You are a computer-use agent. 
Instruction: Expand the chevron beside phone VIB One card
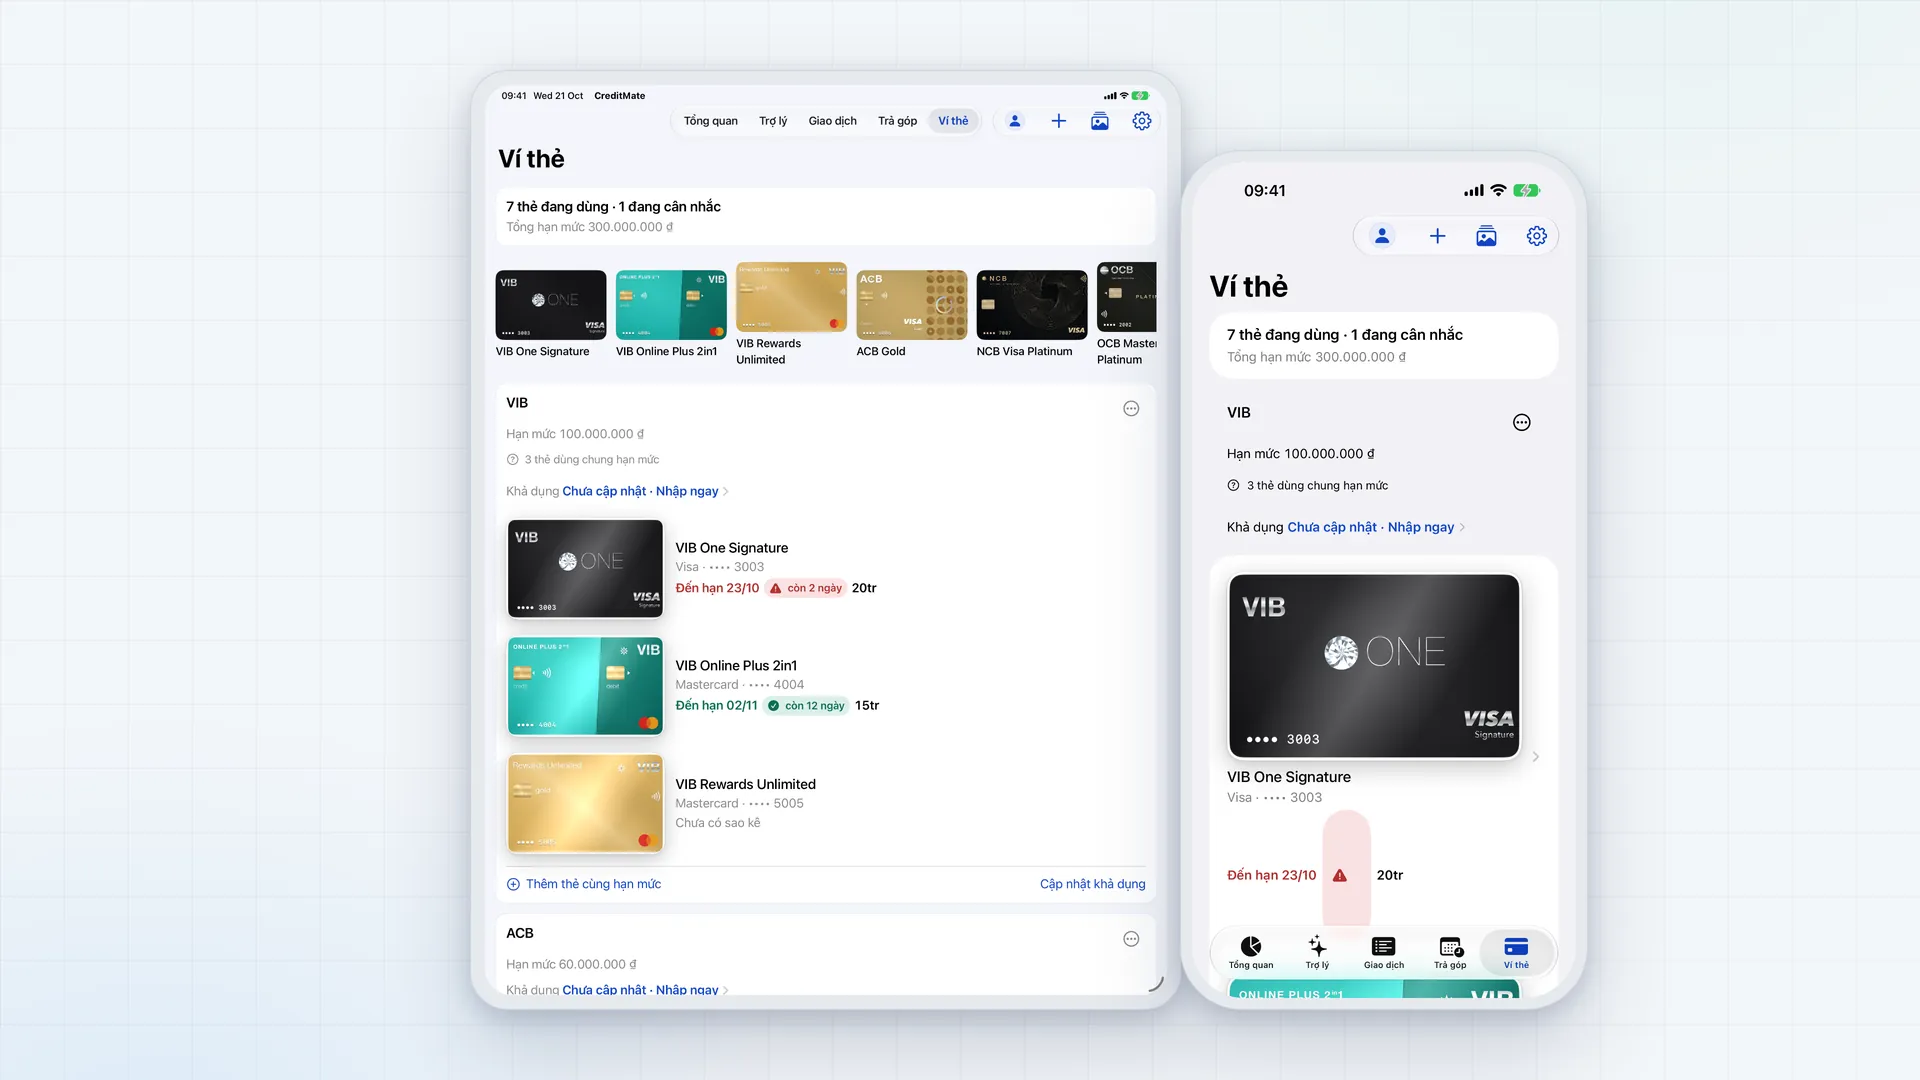(1536, 757)
